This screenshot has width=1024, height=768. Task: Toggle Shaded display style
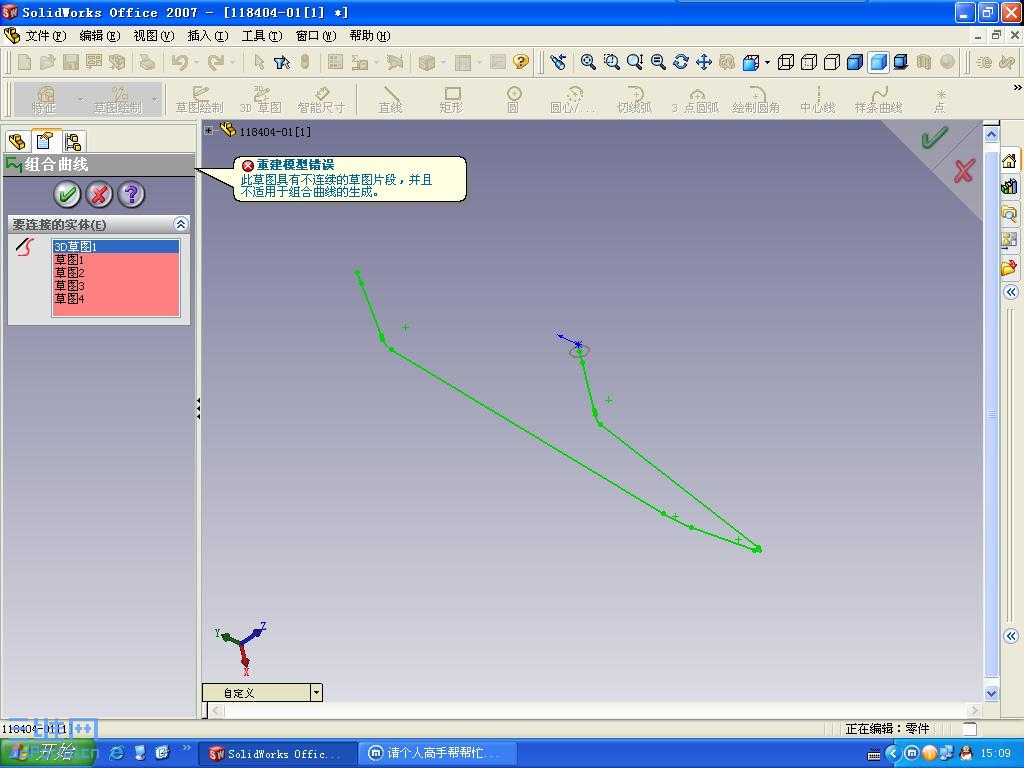[878, 62]
